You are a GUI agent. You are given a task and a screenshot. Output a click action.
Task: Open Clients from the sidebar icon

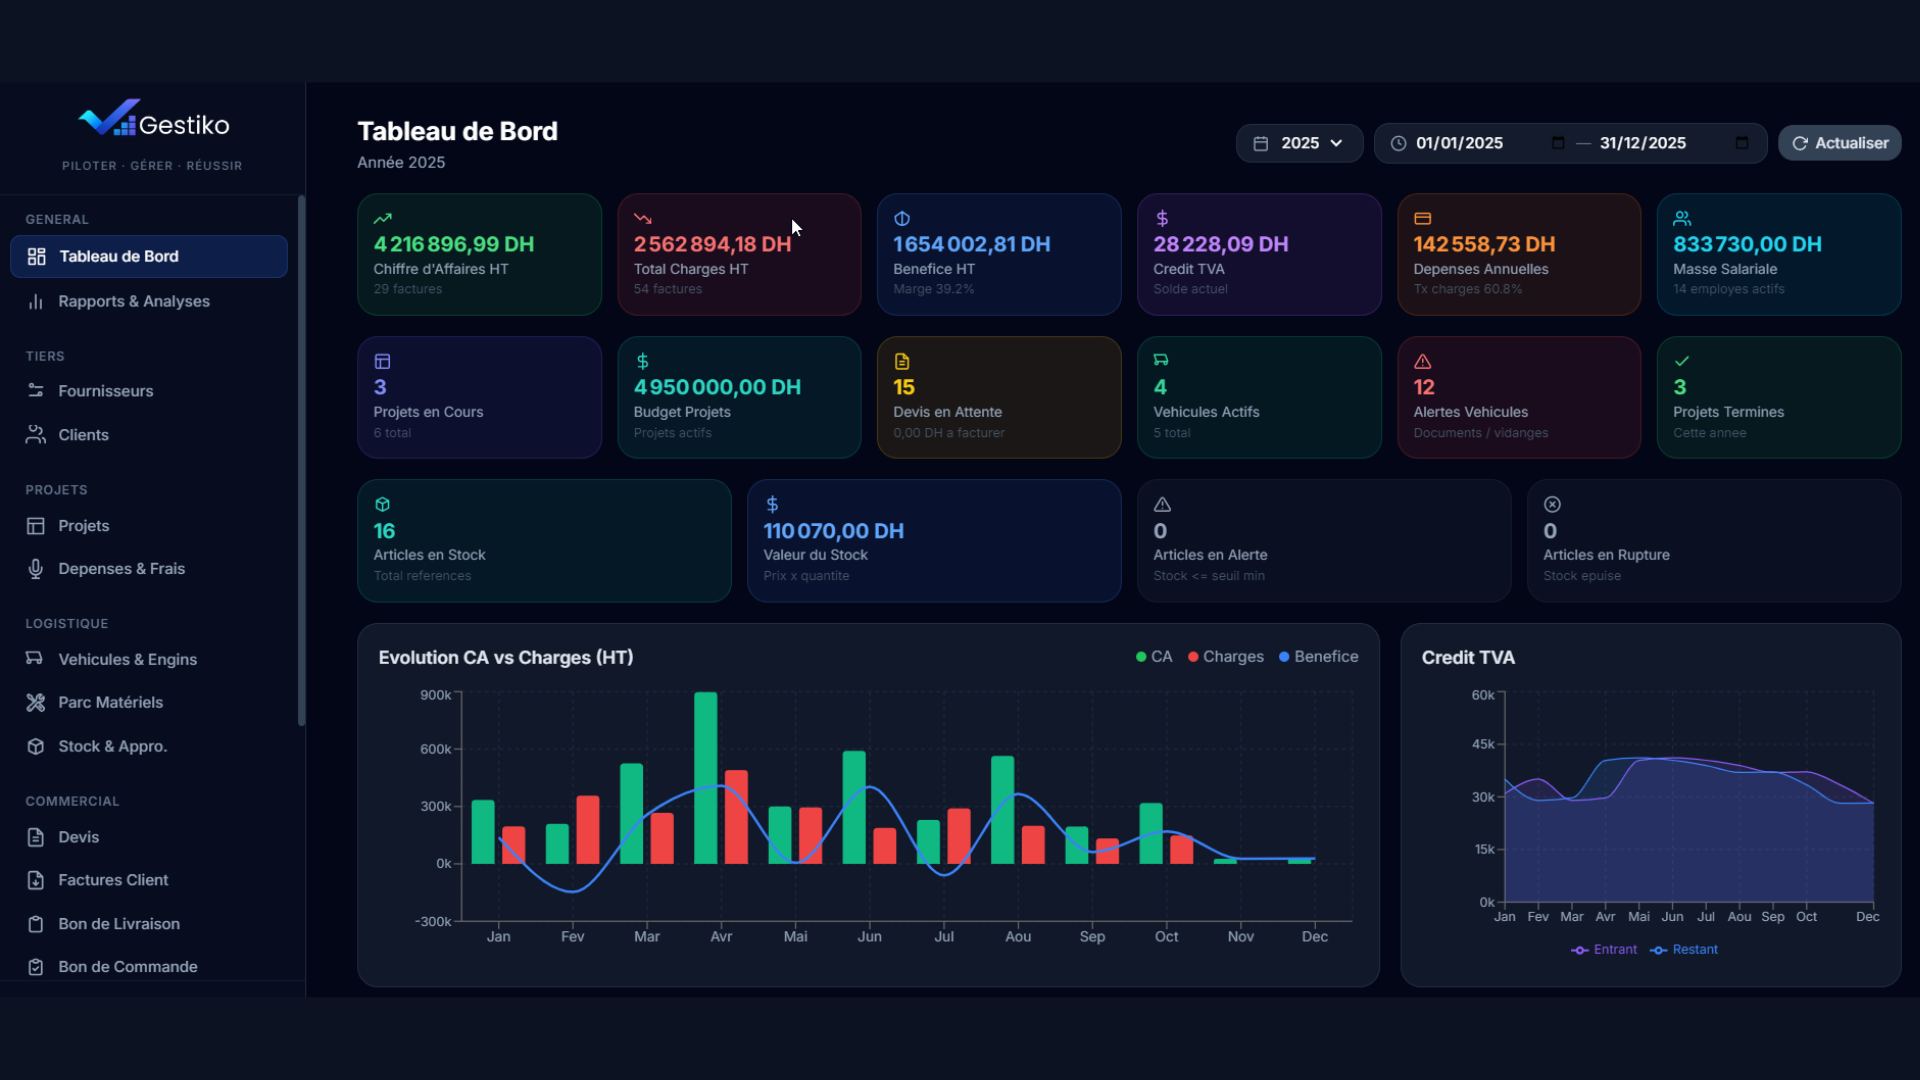[x=36, y=435]
